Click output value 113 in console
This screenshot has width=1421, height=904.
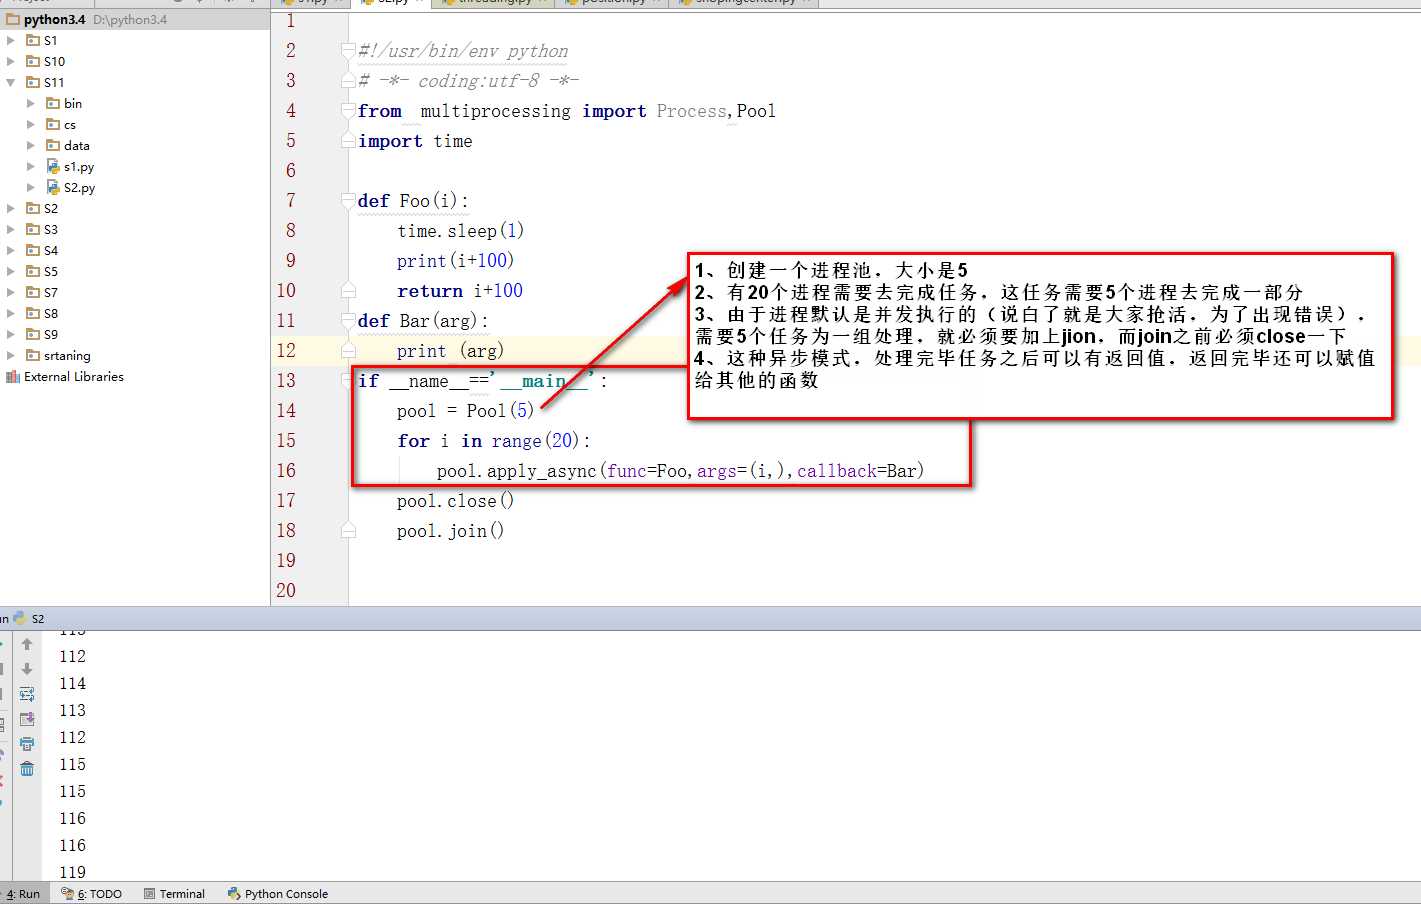click(73, 710)
